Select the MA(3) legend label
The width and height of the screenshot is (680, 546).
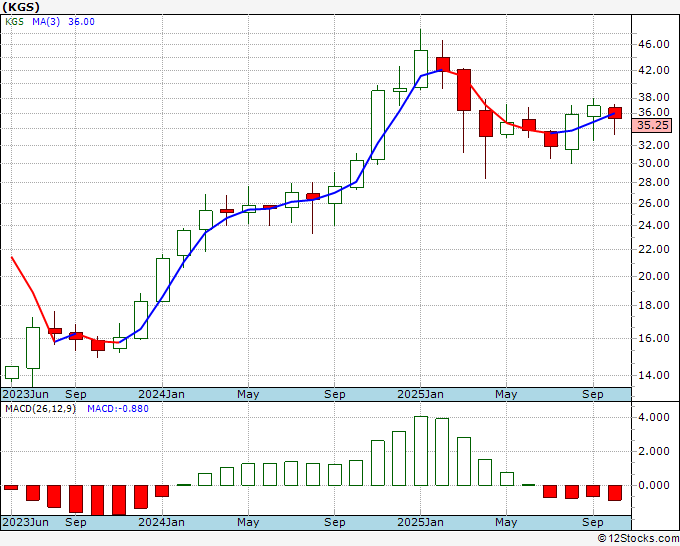click(x=46, y=22)
